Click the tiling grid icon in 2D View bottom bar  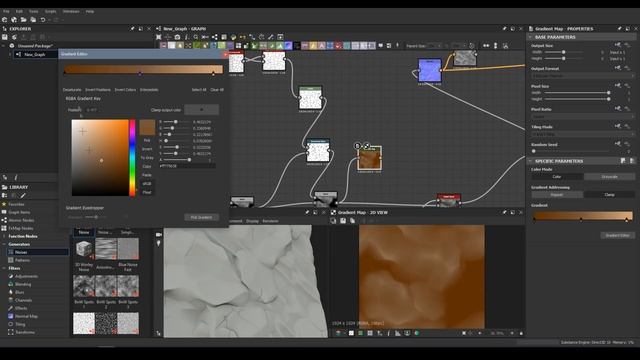pos(370,333)
